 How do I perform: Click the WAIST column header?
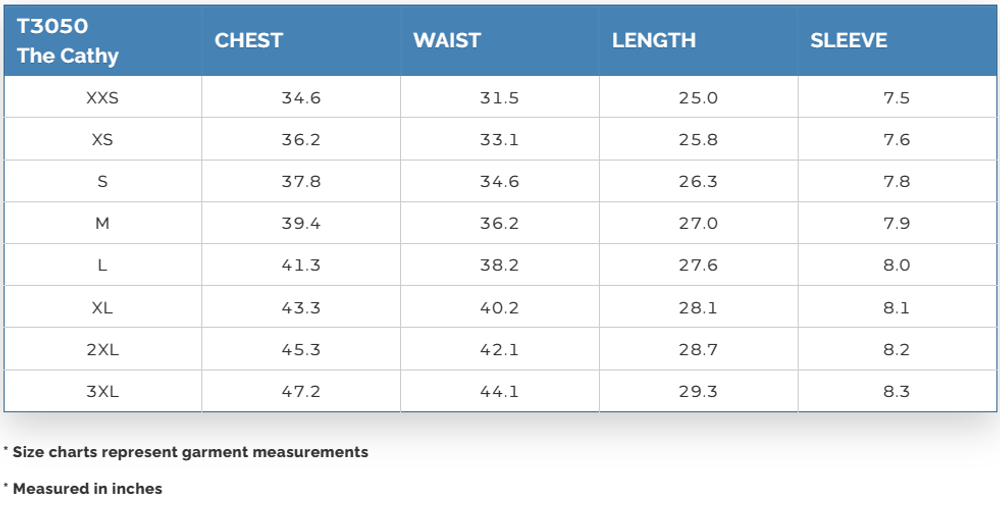(x=447, y=41)
